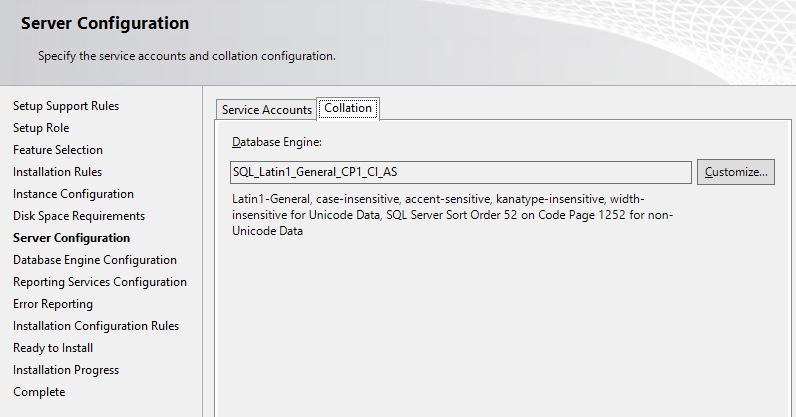Go to Reporting Services Configuration
This screenshot has width=796, height=417.
pyautogui.click(x=100, y=282)
